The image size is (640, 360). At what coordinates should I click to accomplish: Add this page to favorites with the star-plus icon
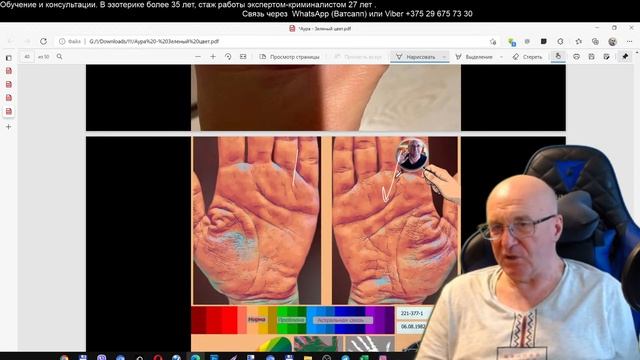point(493,41)
